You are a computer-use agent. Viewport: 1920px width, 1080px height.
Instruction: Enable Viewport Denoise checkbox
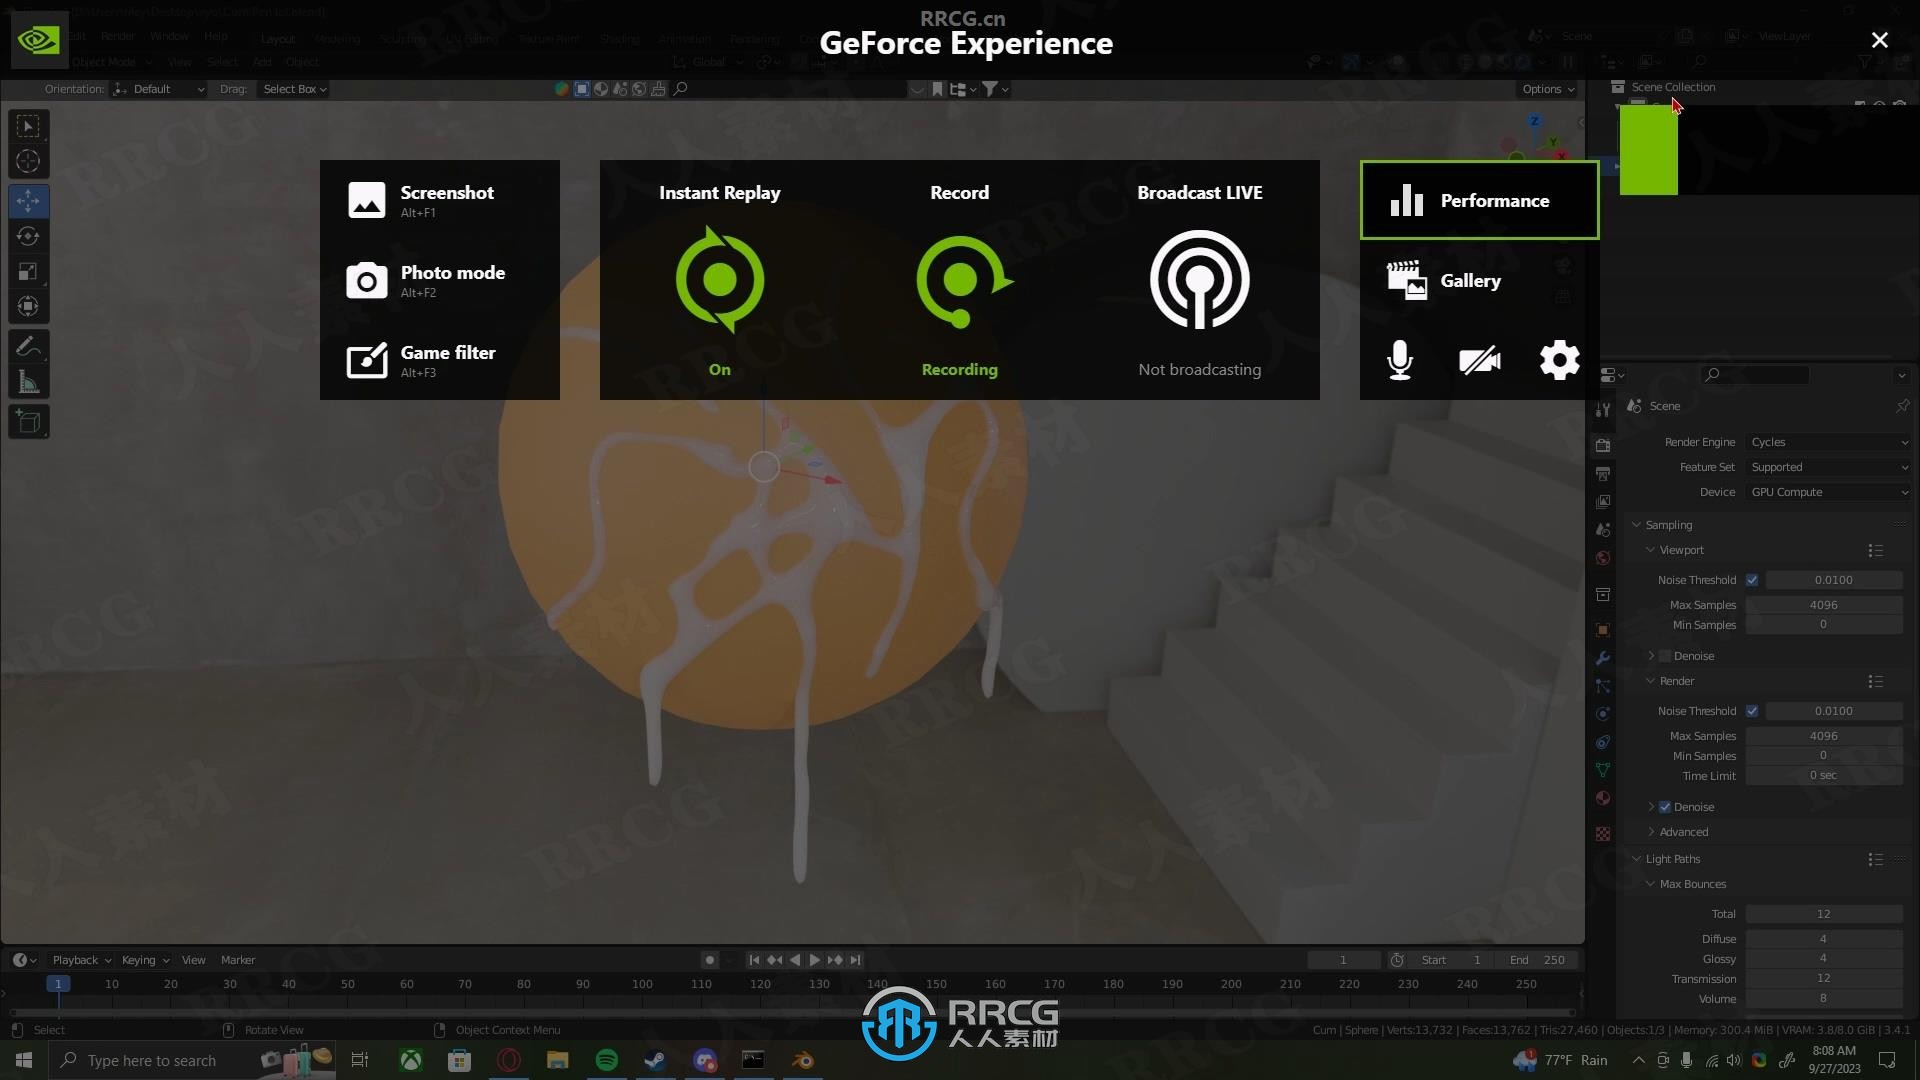(1665, 656)
